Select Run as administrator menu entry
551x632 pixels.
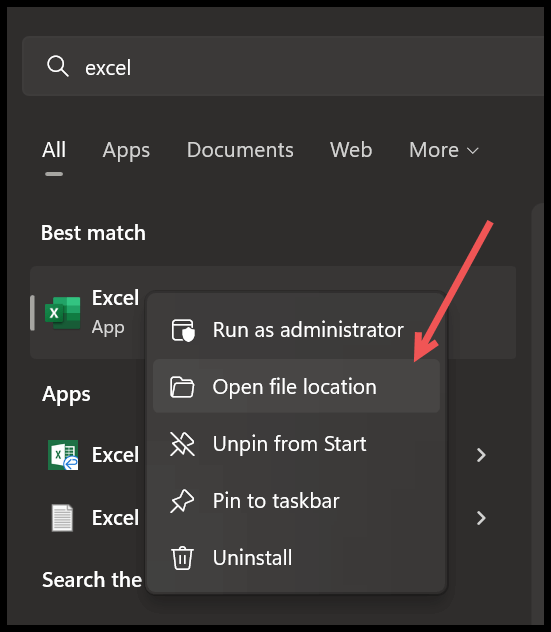click(x=296, y=330)
